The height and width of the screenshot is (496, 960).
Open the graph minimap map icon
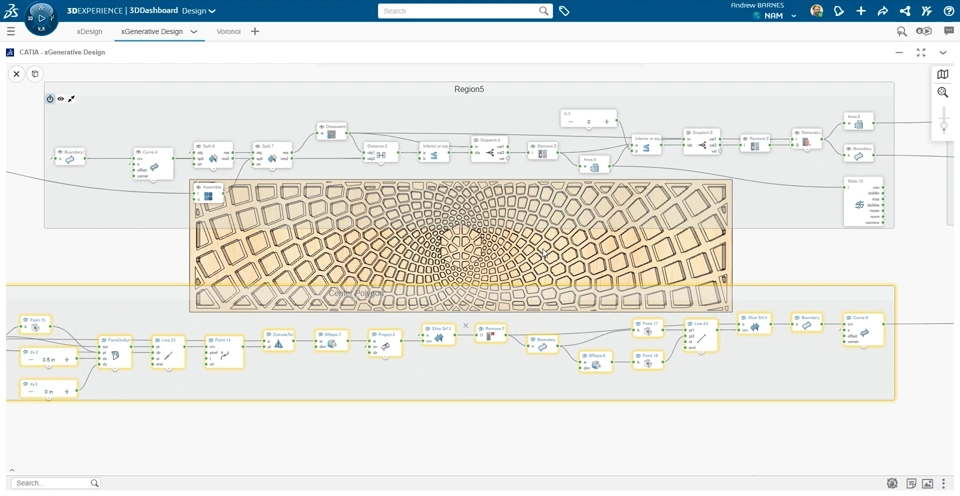point(942,74)
